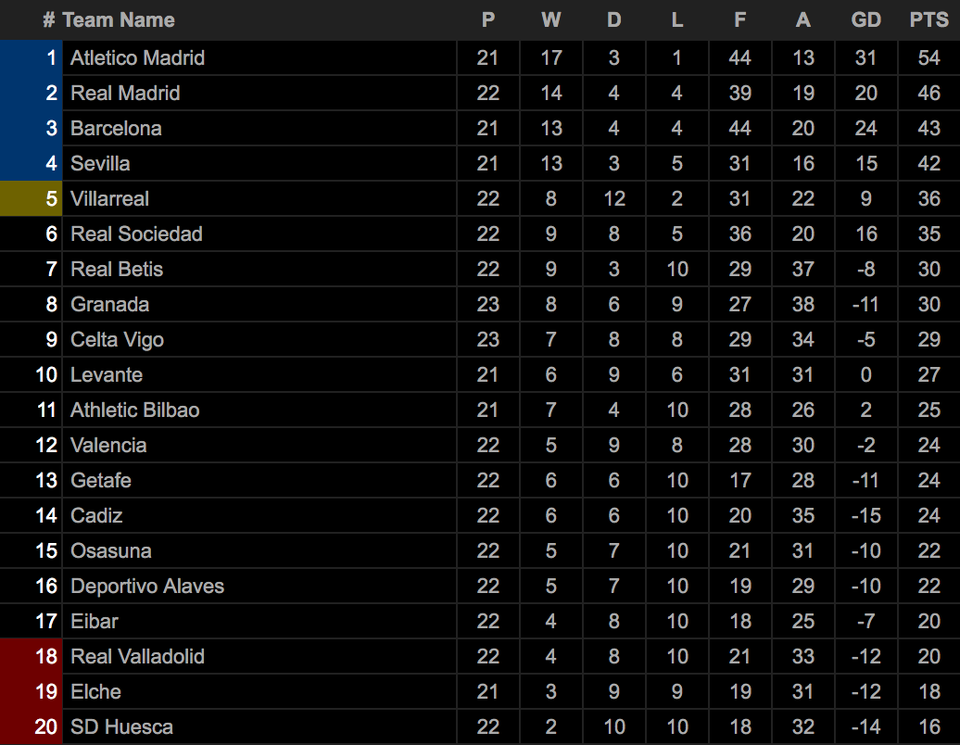This screenshot has height=745, width=960.
Task: Click the Celta Vigo team name
Action: (x=117, y=340)
